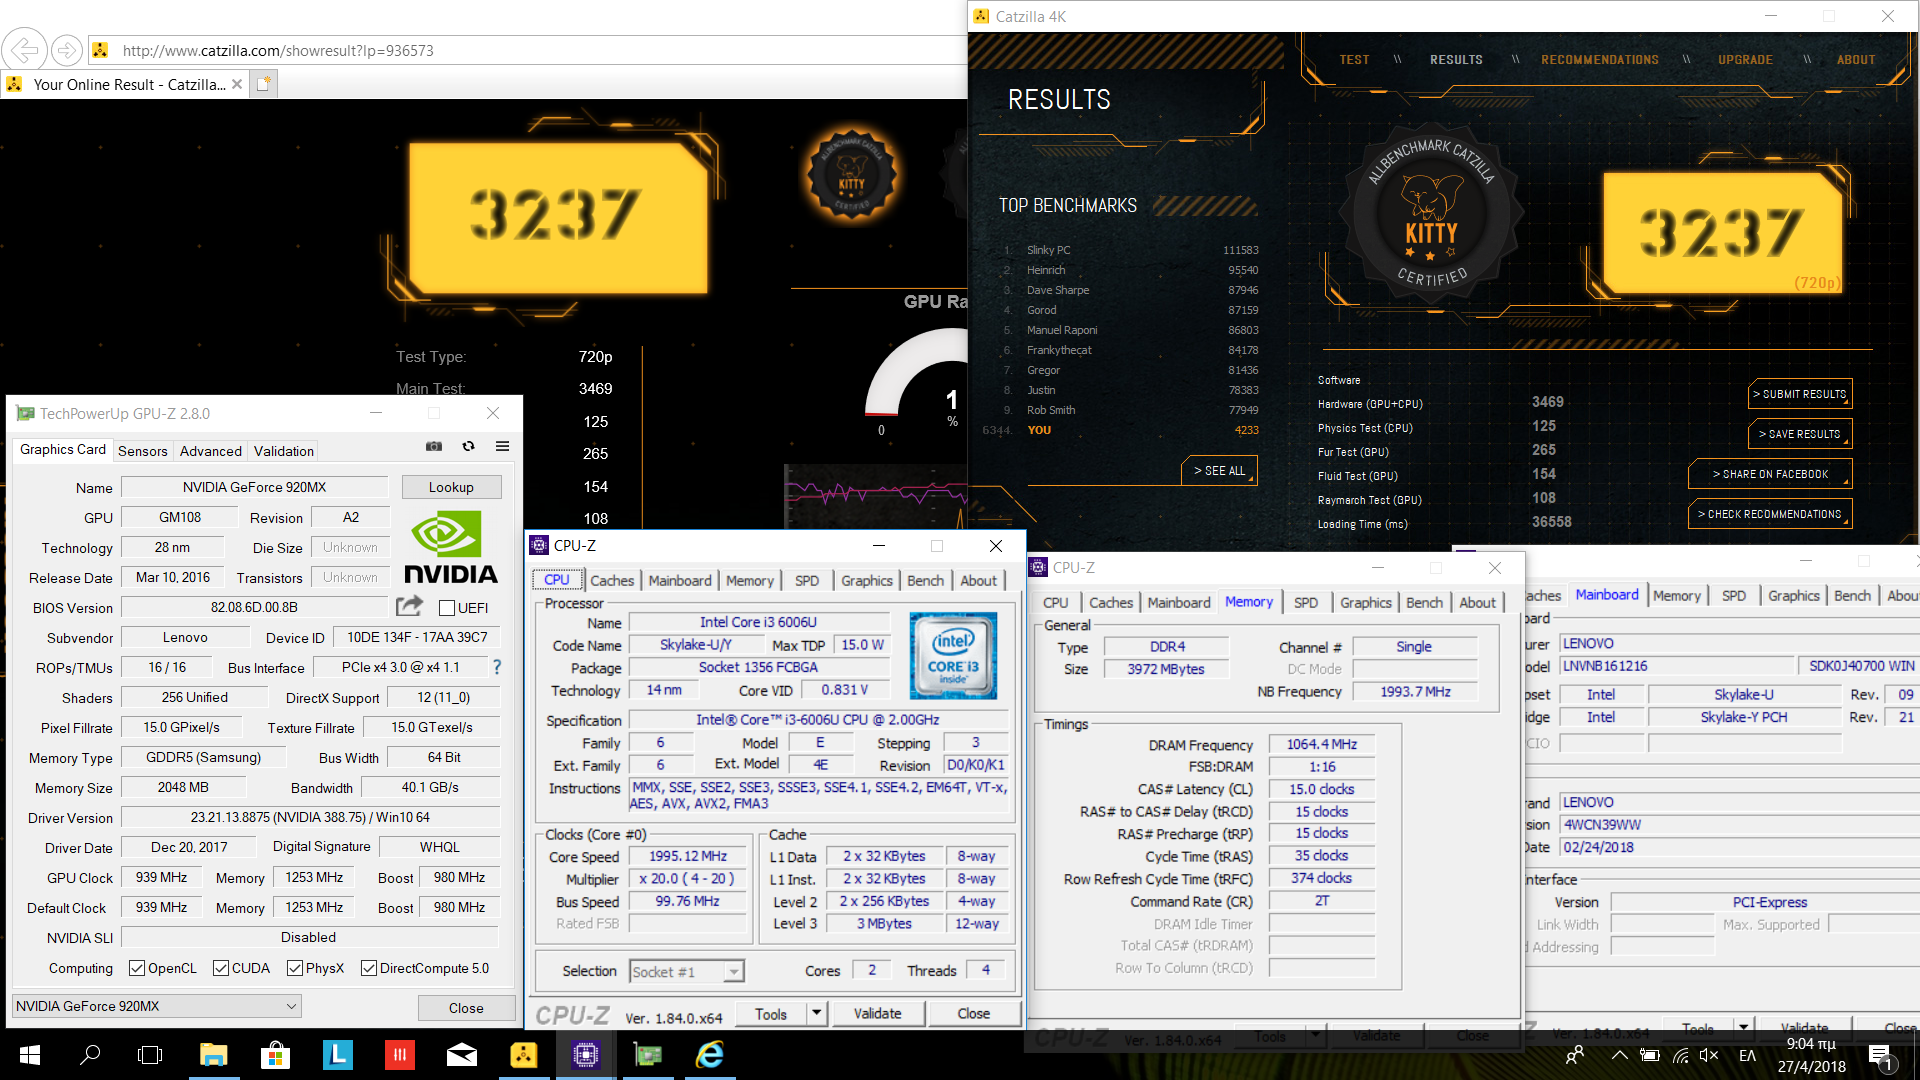The height and width of the screenshot is (1080, 1920).
Task: Click SHARE ON FACEBOOK in Catzilla
Action: [x=1770, y=474]
